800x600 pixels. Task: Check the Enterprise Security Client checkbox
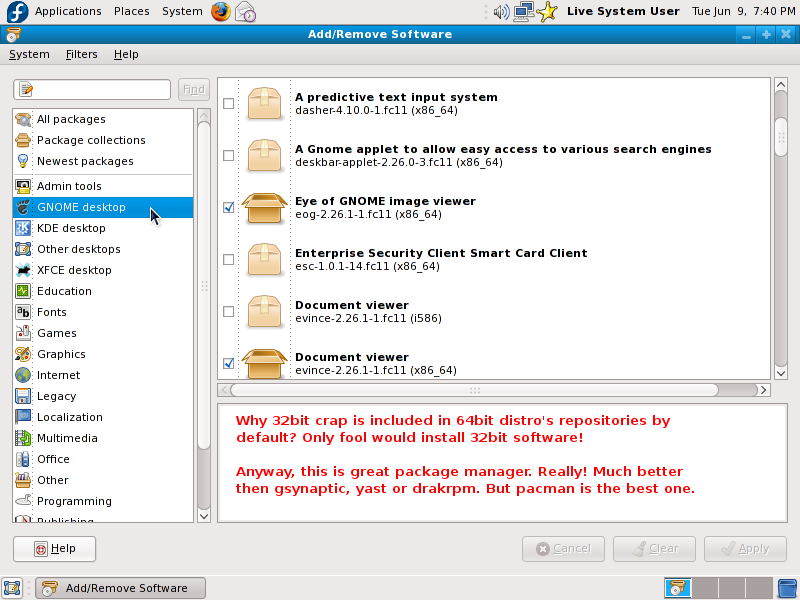click(229, 260)
